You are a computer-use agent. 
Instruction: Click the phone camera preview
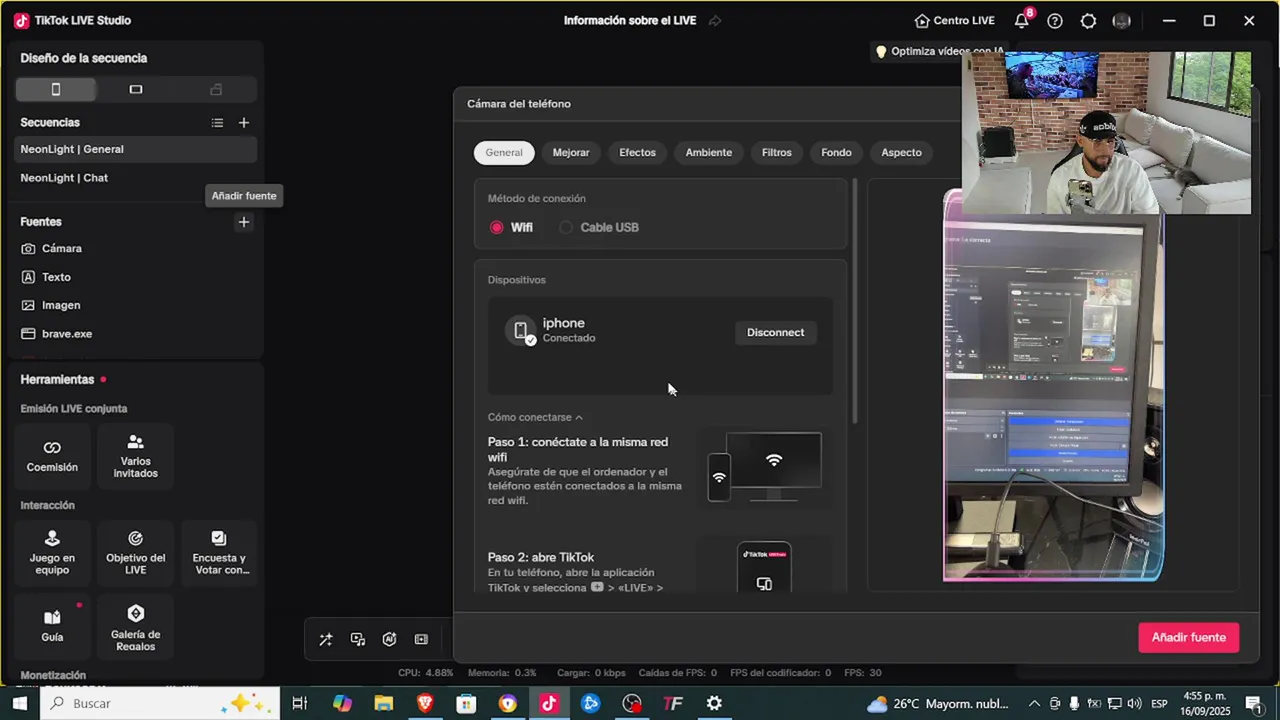[1053, 385]
